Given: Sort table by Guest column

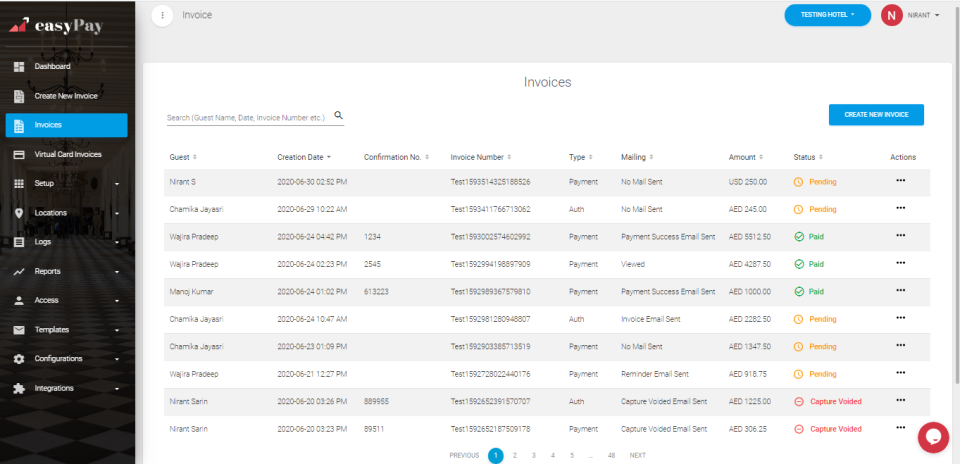Looking at the screenshot, I should [183, 157].
